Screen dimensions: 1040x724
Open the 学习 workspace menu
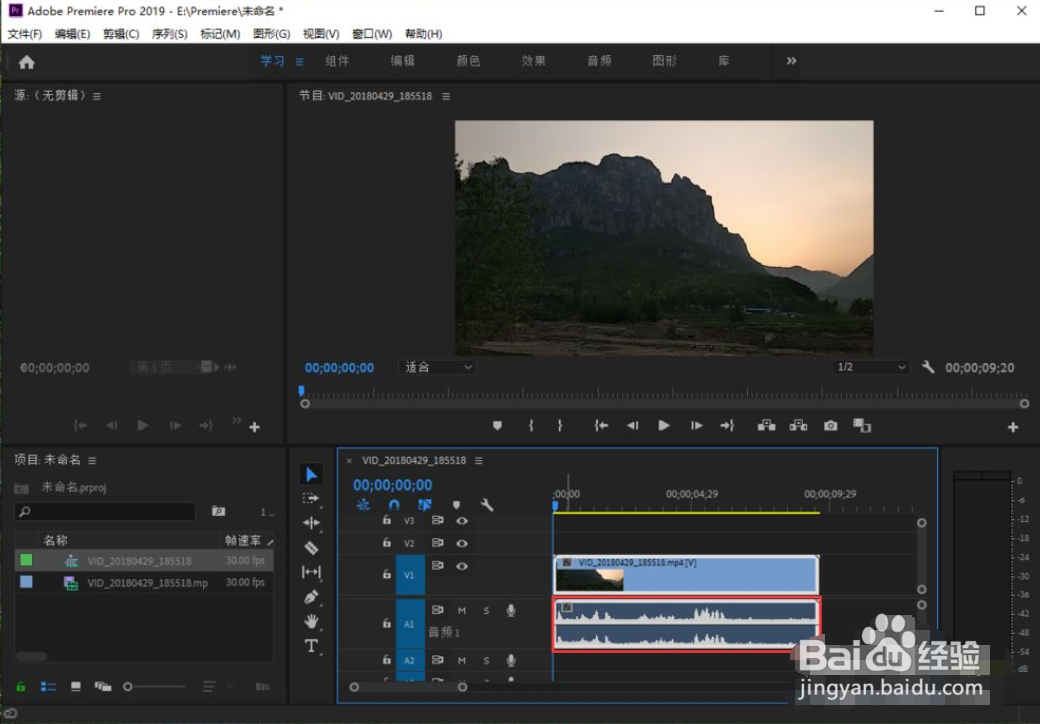pyautogui.click(x=300, y=62)
